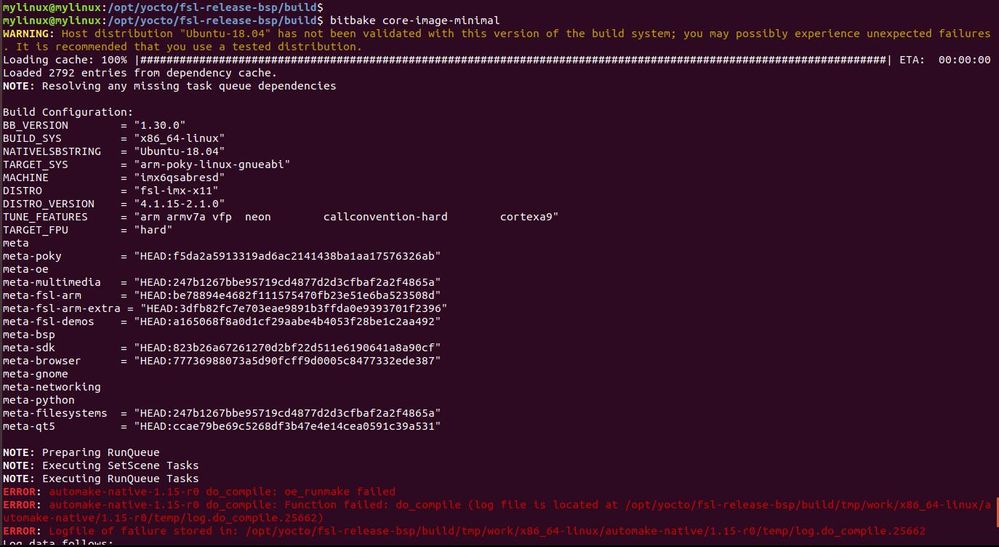This screenshot has height=547, width=999.
Task: Click the Loading cache progress bar
Action: click(510, 60)
